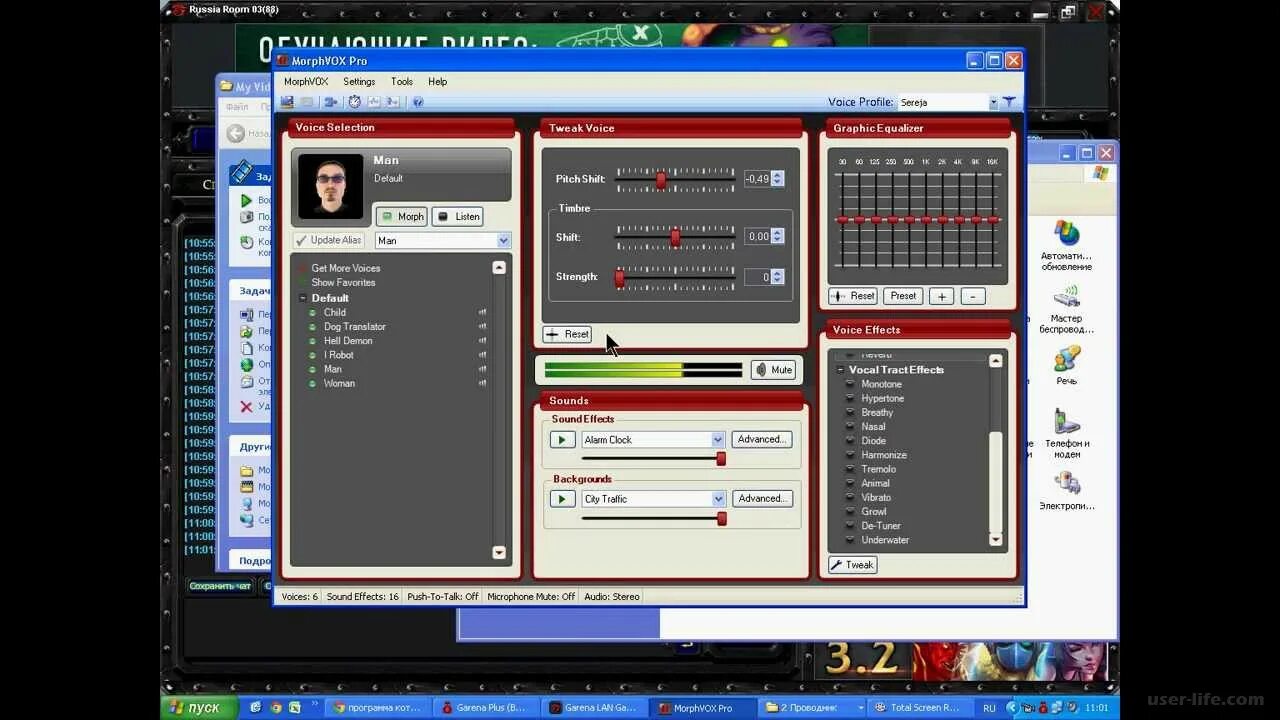The height and width of the screenshot is (720, 1280).
Task: Click the stopwatch icon in the MorphVOX toolbar
Action: click(354, 102)
